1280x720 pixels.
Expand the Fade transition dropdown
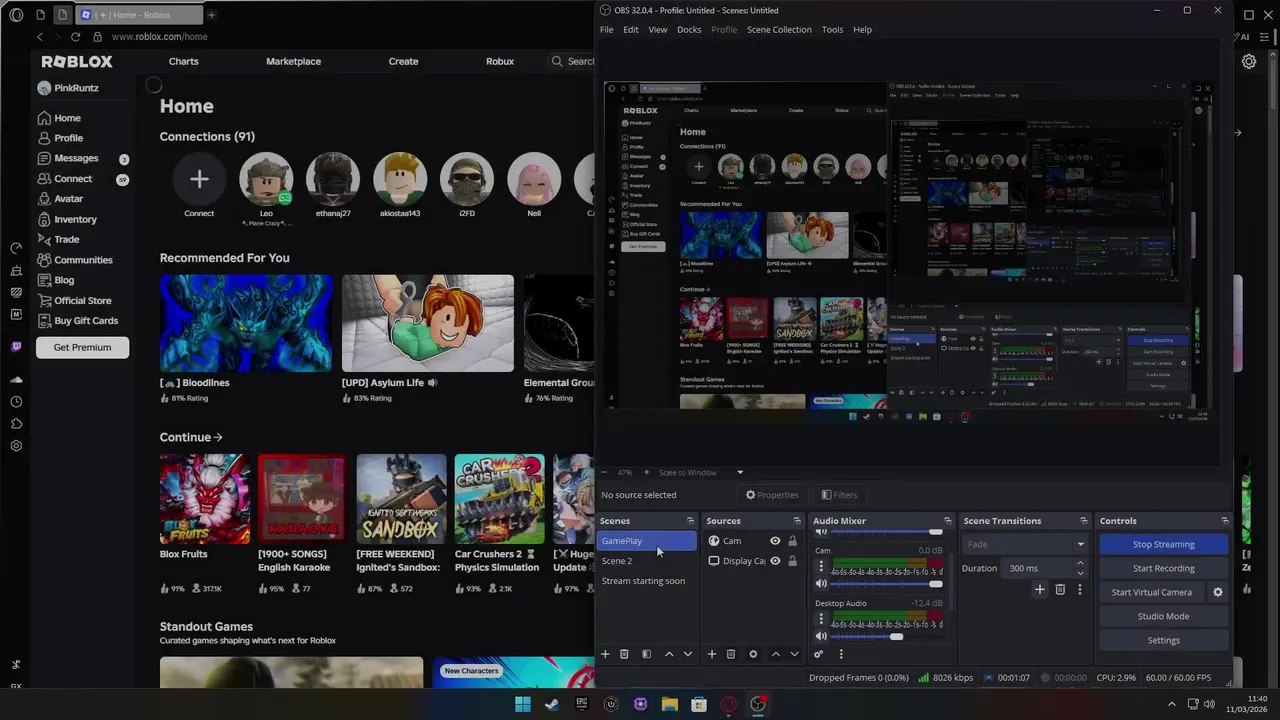click(1080, 545)
